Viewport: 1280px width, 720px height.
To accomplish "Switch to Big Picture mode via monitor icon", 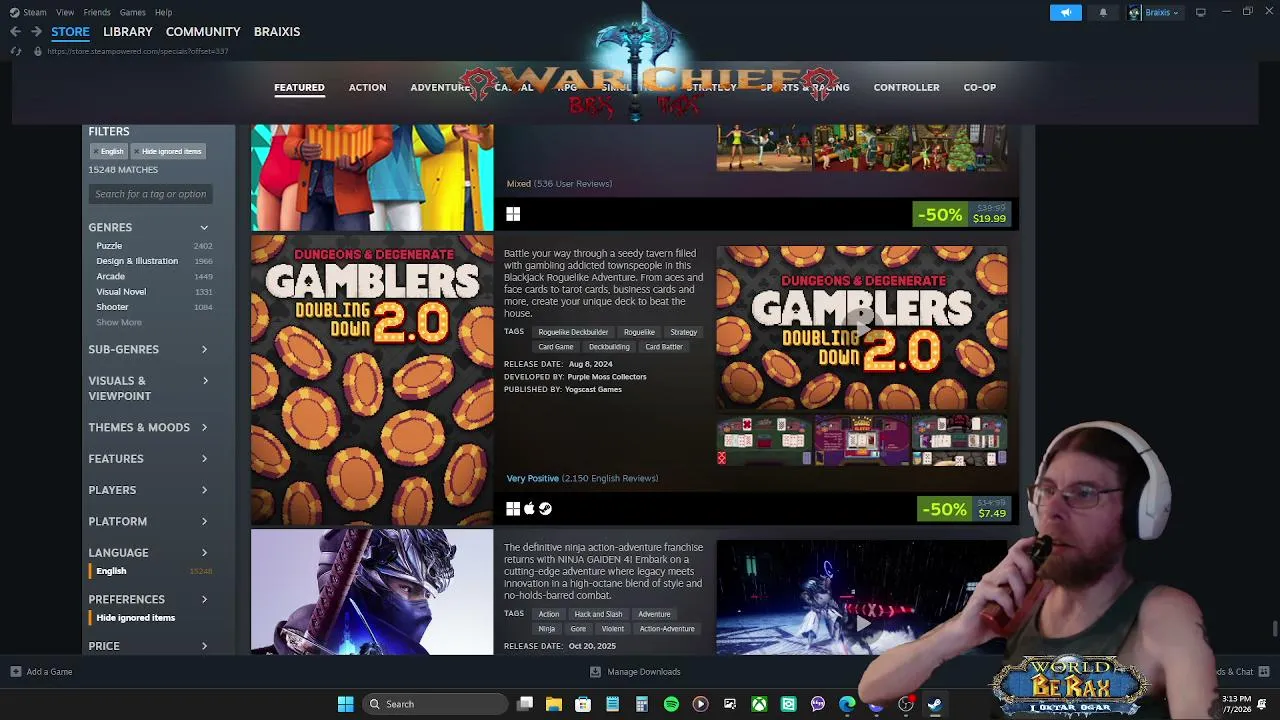I will (x=1200, y=12).
